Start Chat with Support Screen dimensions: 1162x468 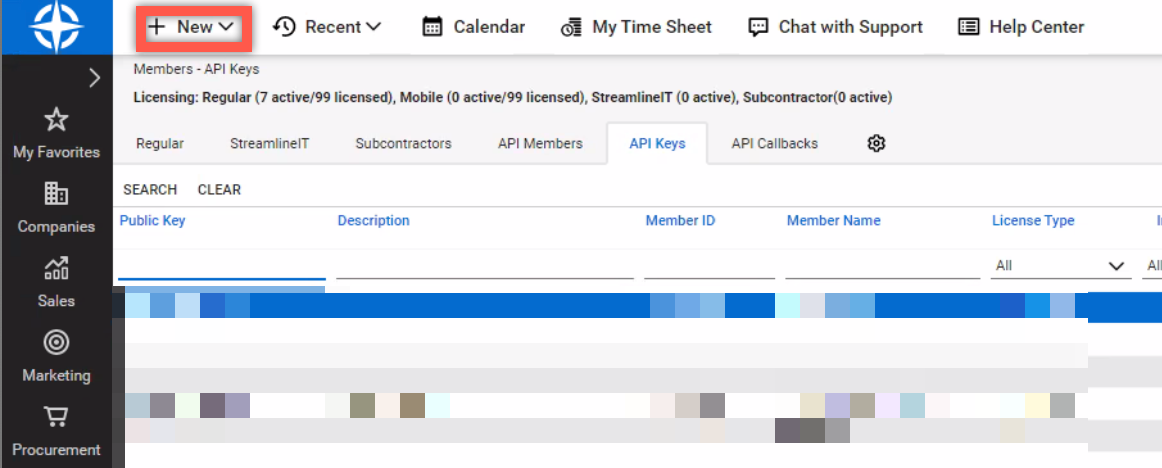click(835, 27)
